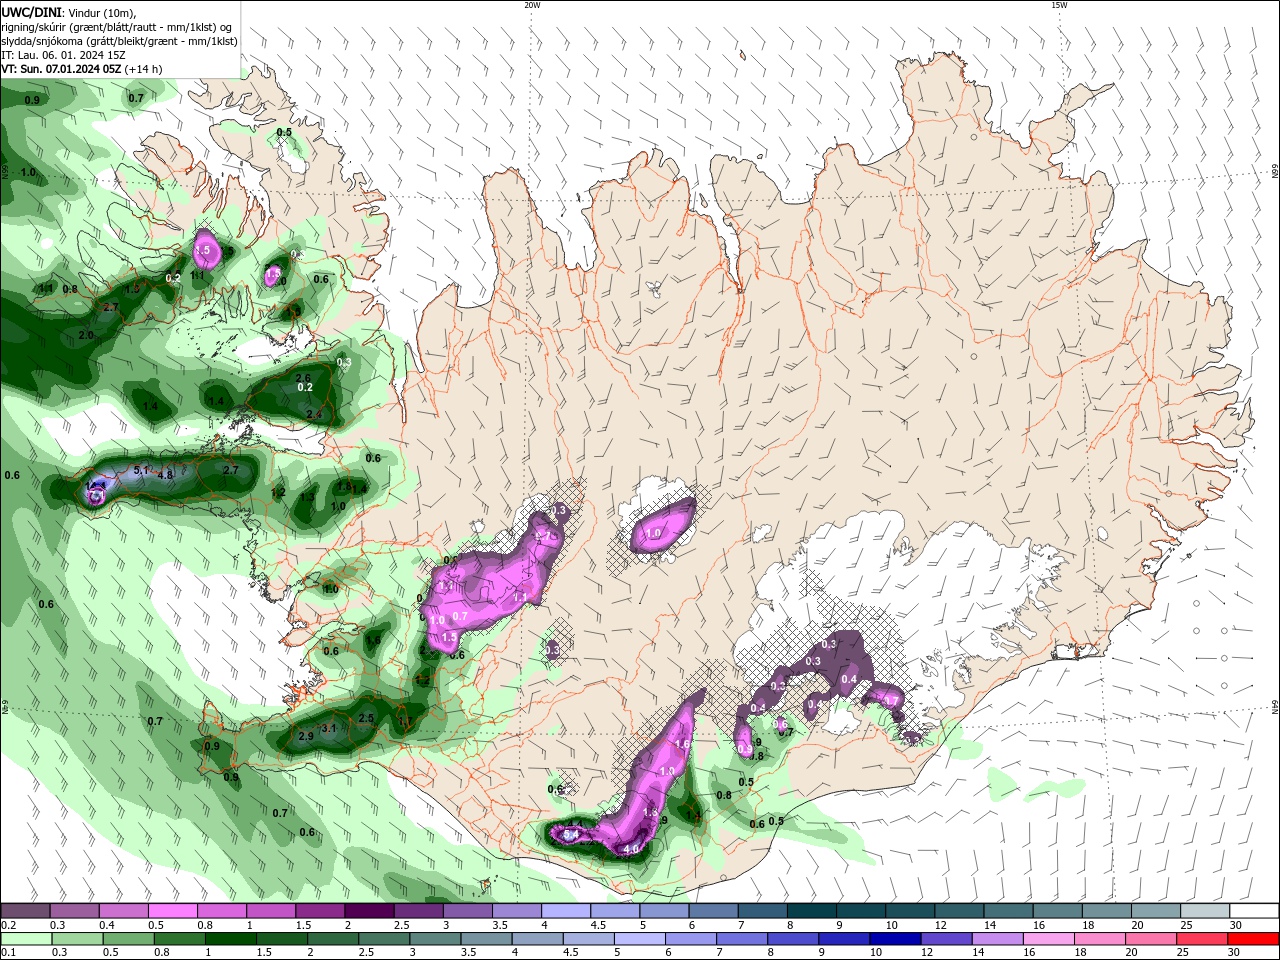Pick the darkest green rain swatch labeled 1
The width and height of the screenshot is (1280, 960).
pyautogui.click(x=230, y=939)
